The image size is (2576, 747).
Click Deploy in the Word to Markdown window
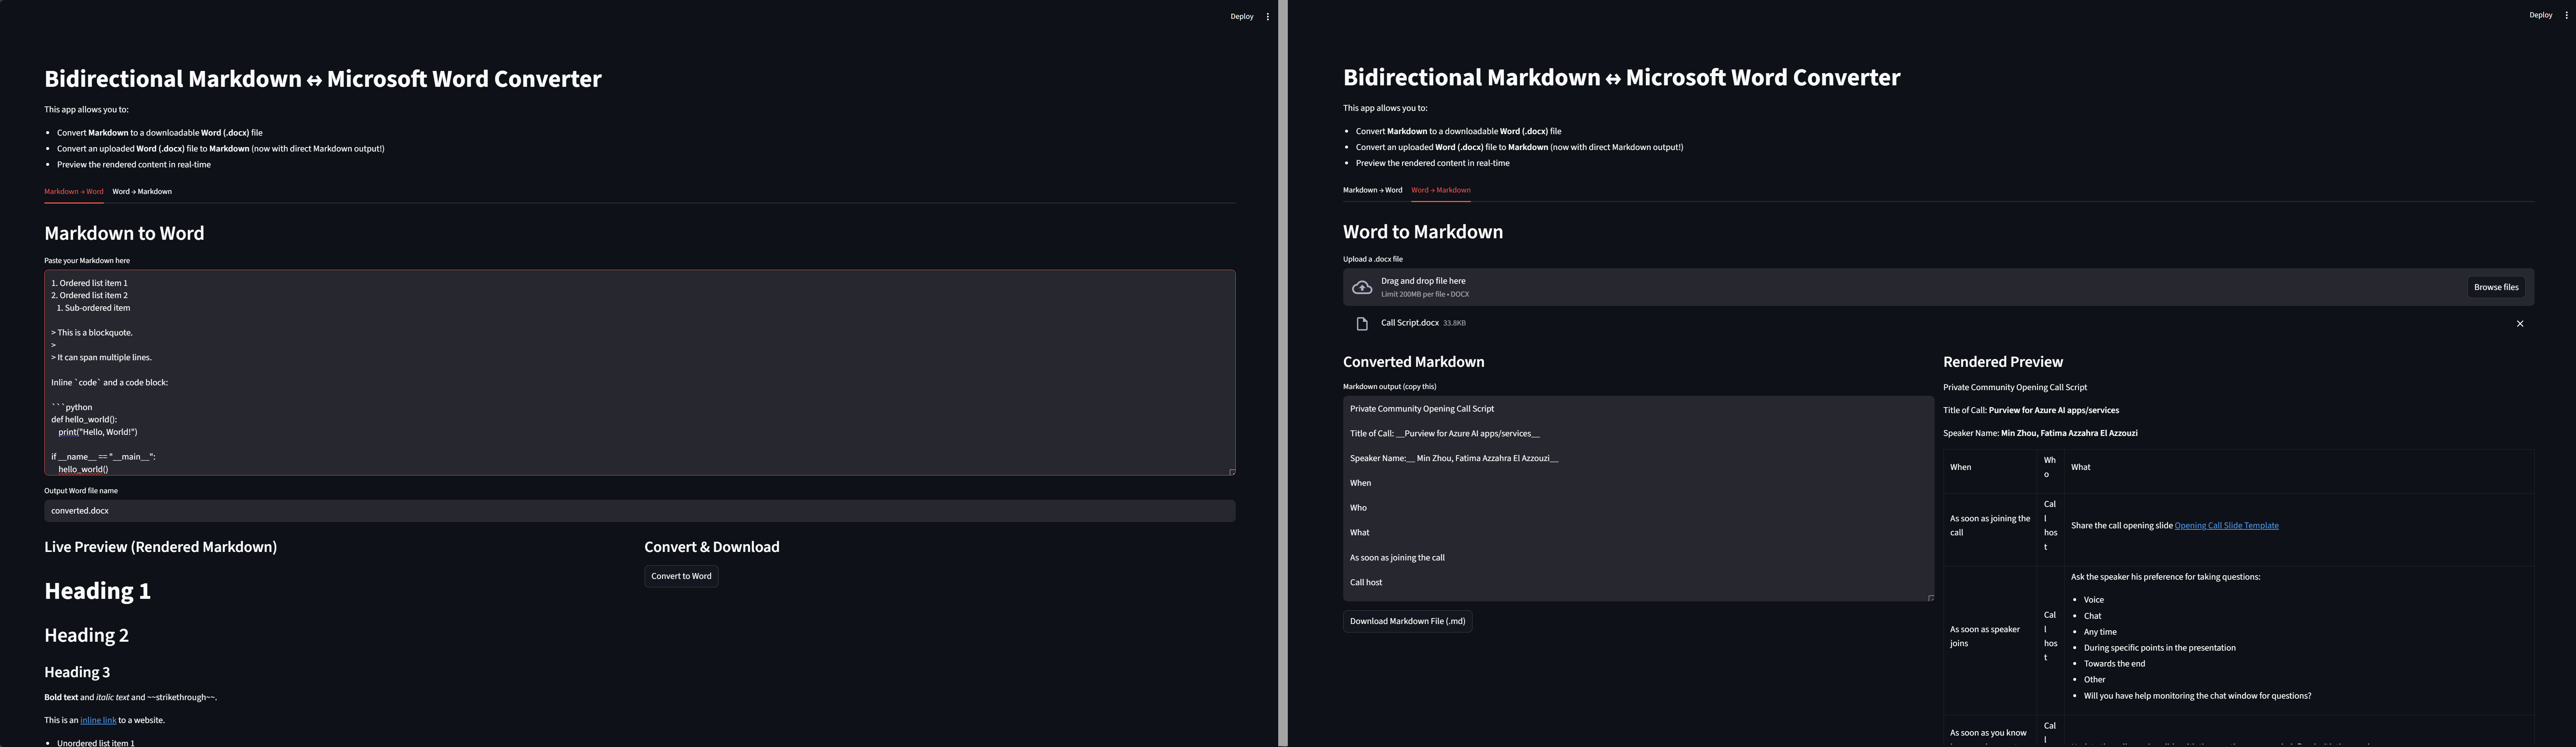2540,15
